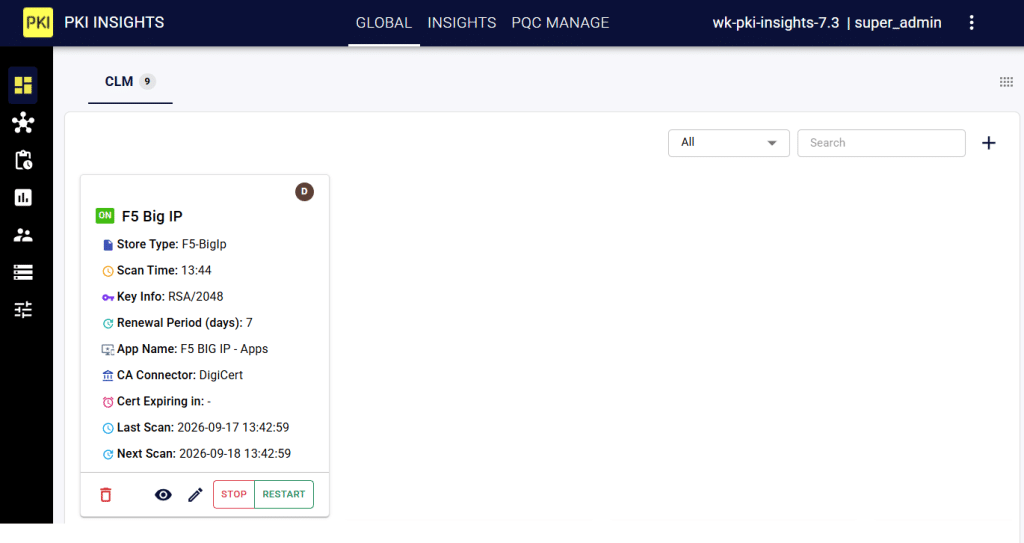
Task: Click the Last Scan timestamp 2026-09-17 13:42:59
Action: pos(233,427)
